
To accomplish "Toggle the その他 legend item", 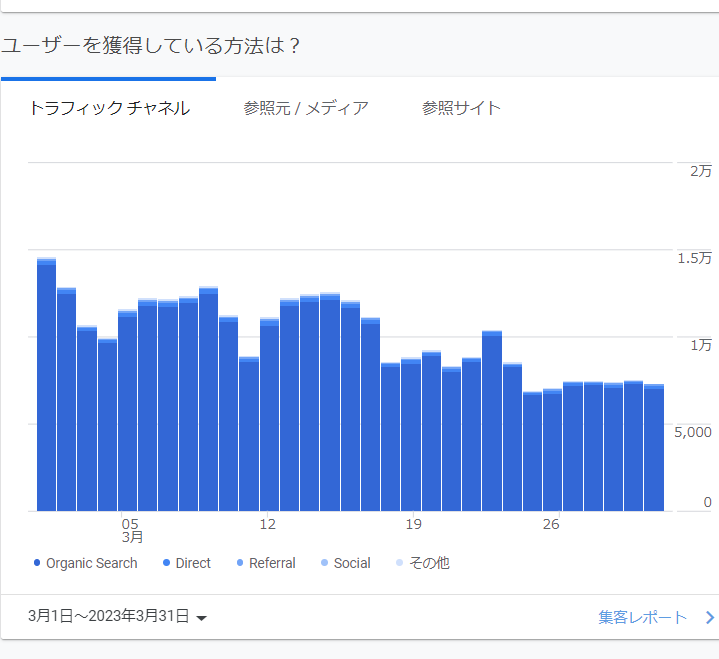I will (x=423, y=563).
